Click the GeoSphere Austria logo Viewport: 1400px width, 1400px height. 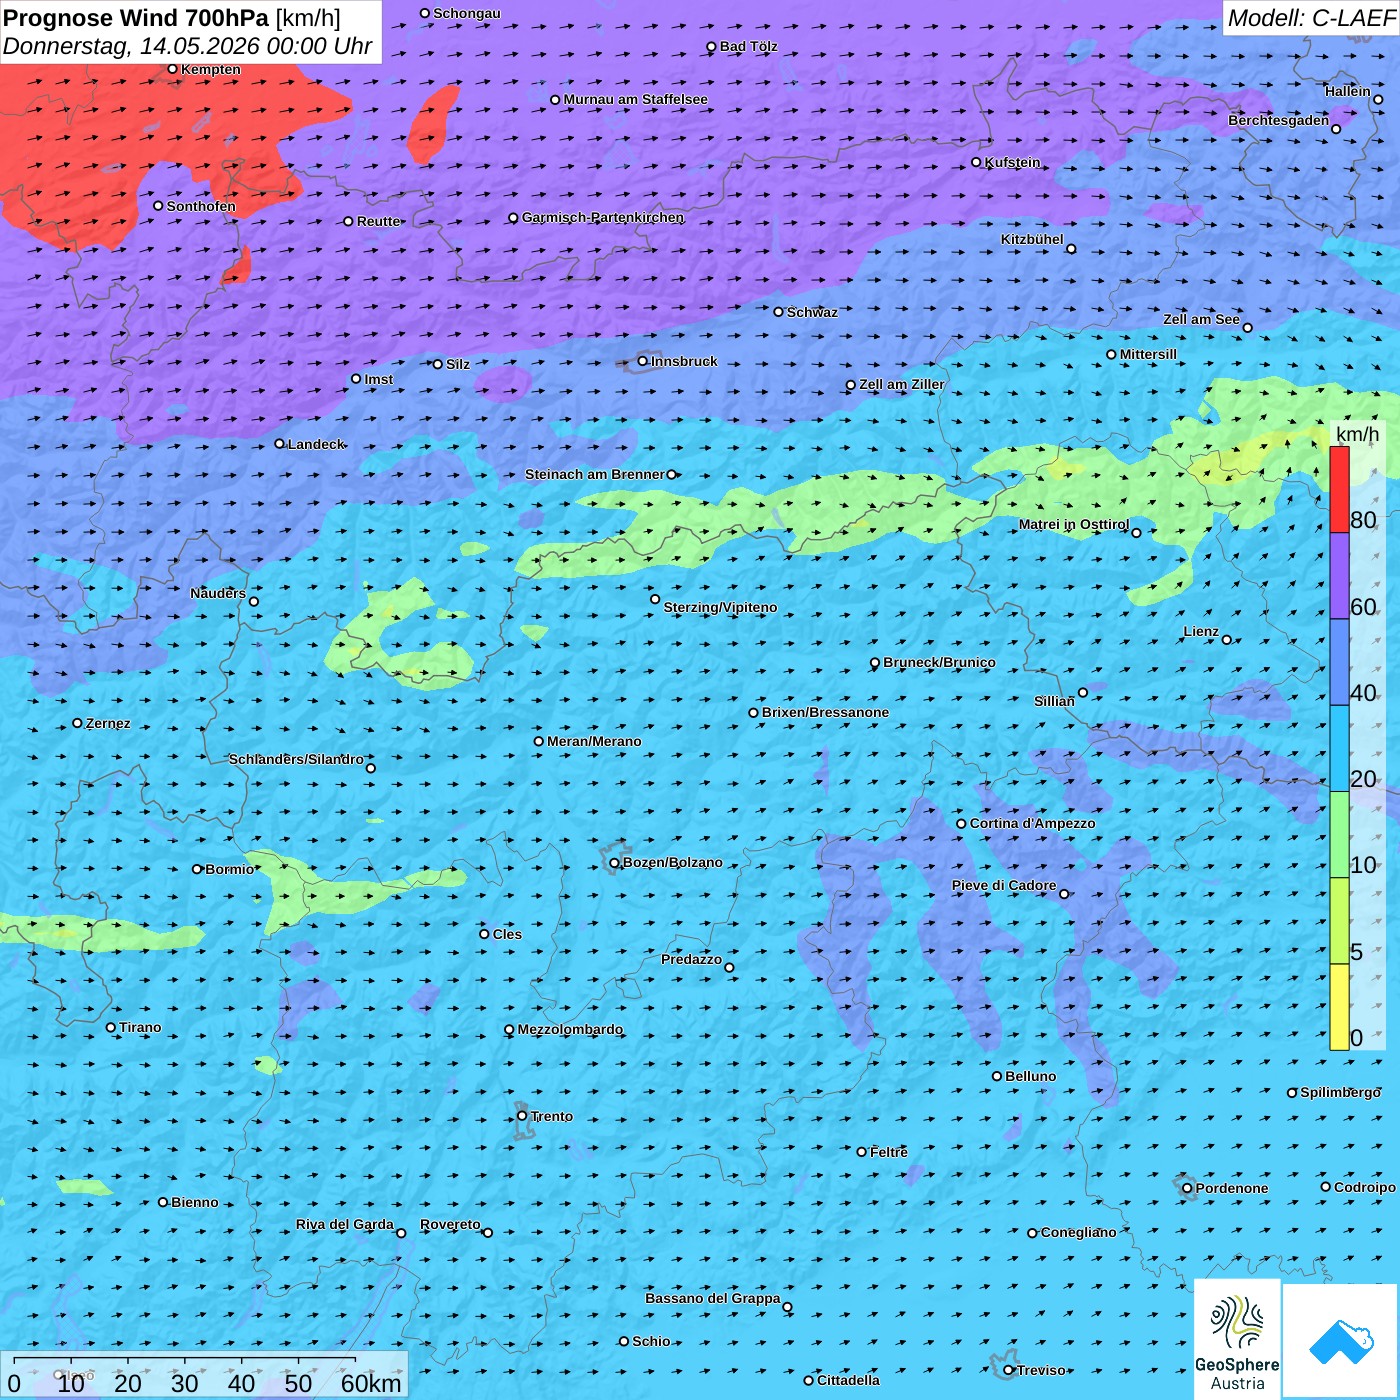[1237, 1338]
